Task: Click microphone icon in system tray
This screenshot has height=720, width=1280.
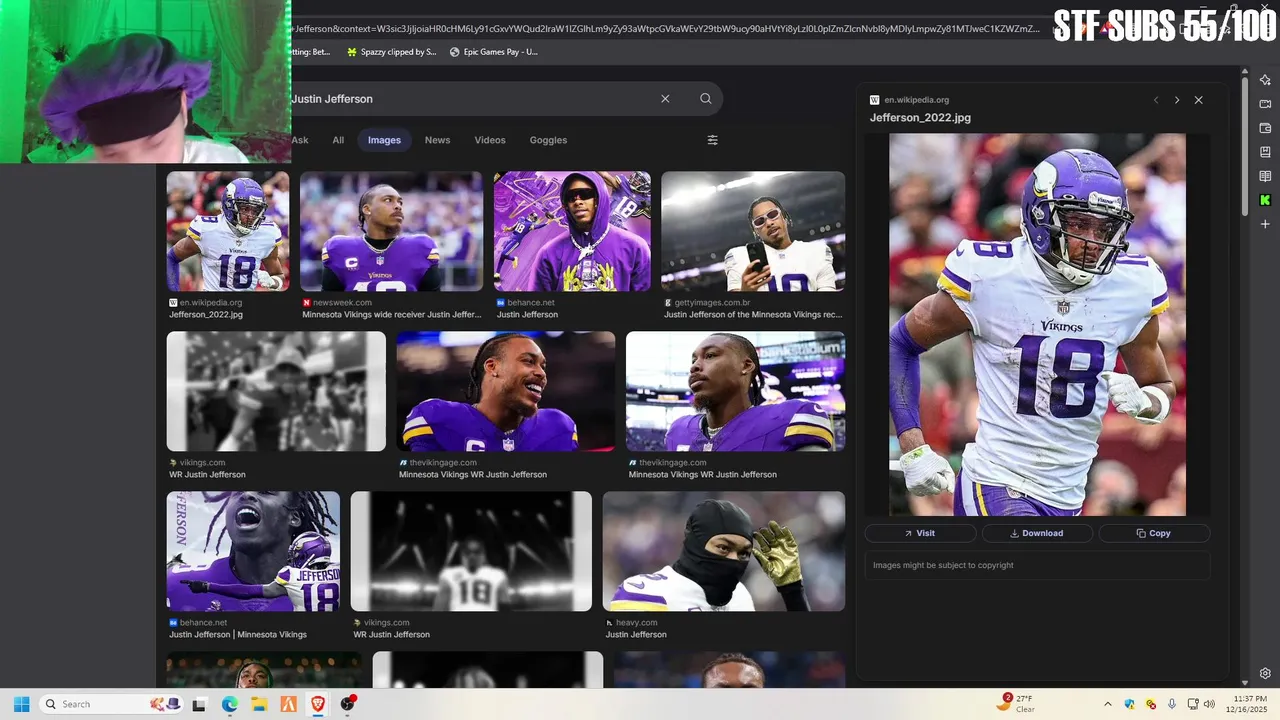Action: (1172, 704)
